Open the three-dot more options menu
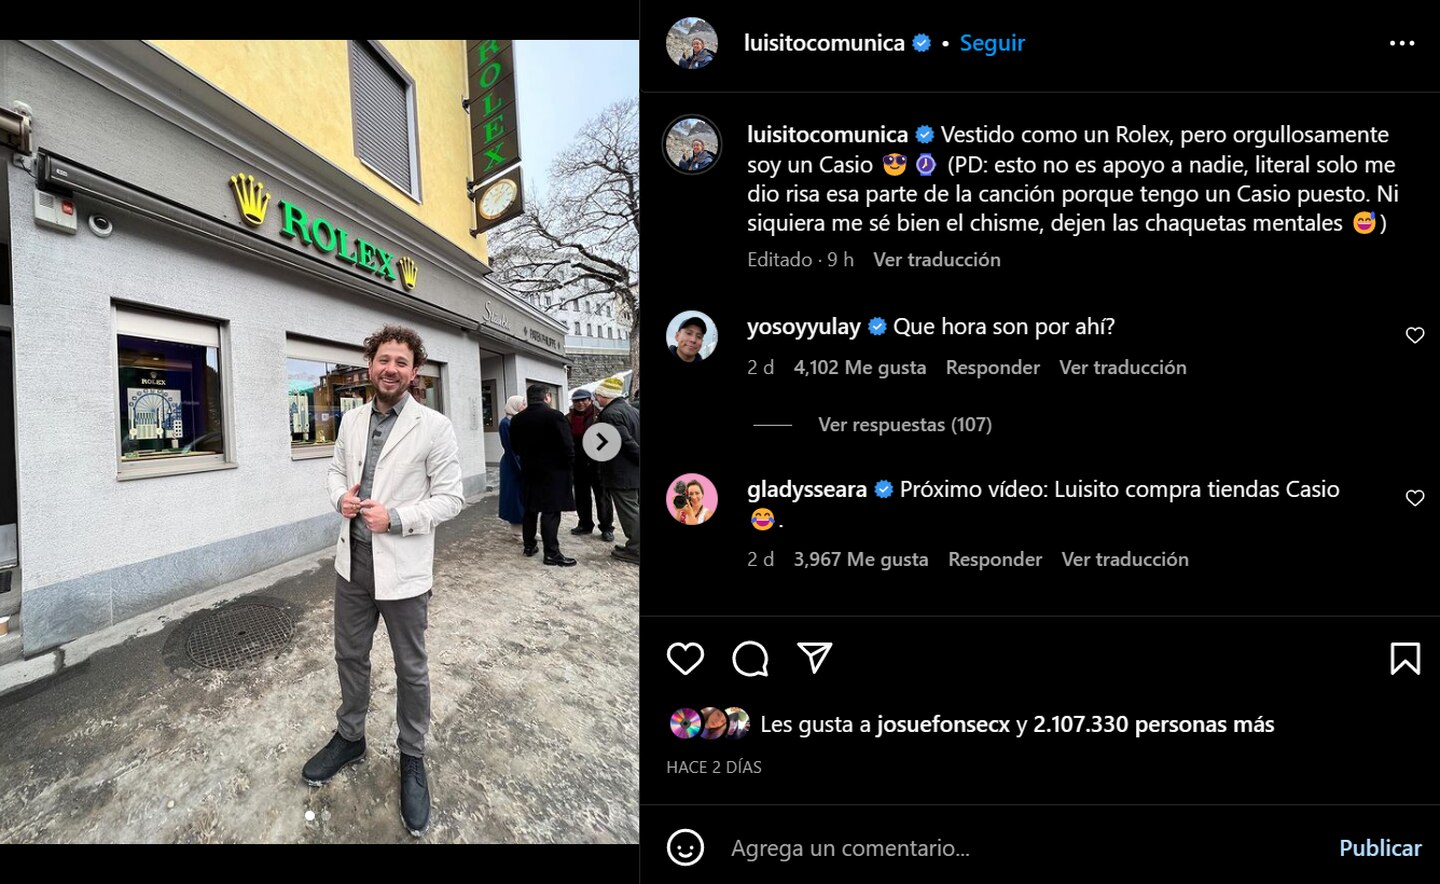This screenshot has width=1440, height=884. coord(1402,43)
